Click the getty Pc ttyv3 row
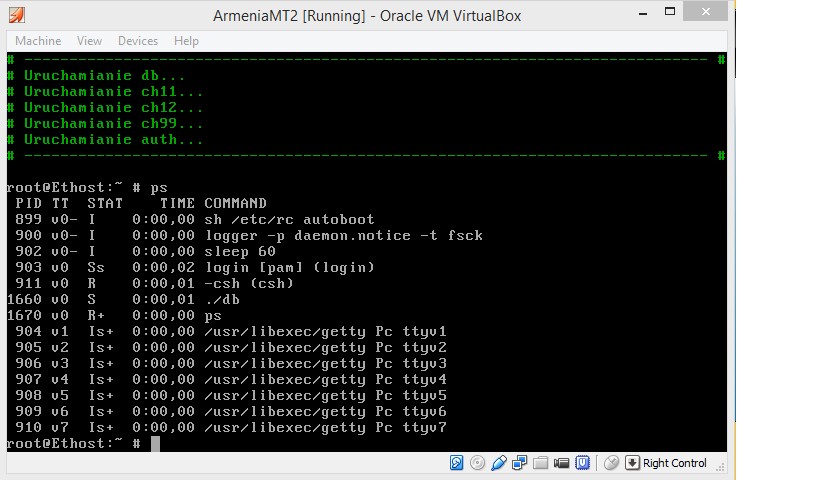819x480 pixels. (x=230, y=364)
